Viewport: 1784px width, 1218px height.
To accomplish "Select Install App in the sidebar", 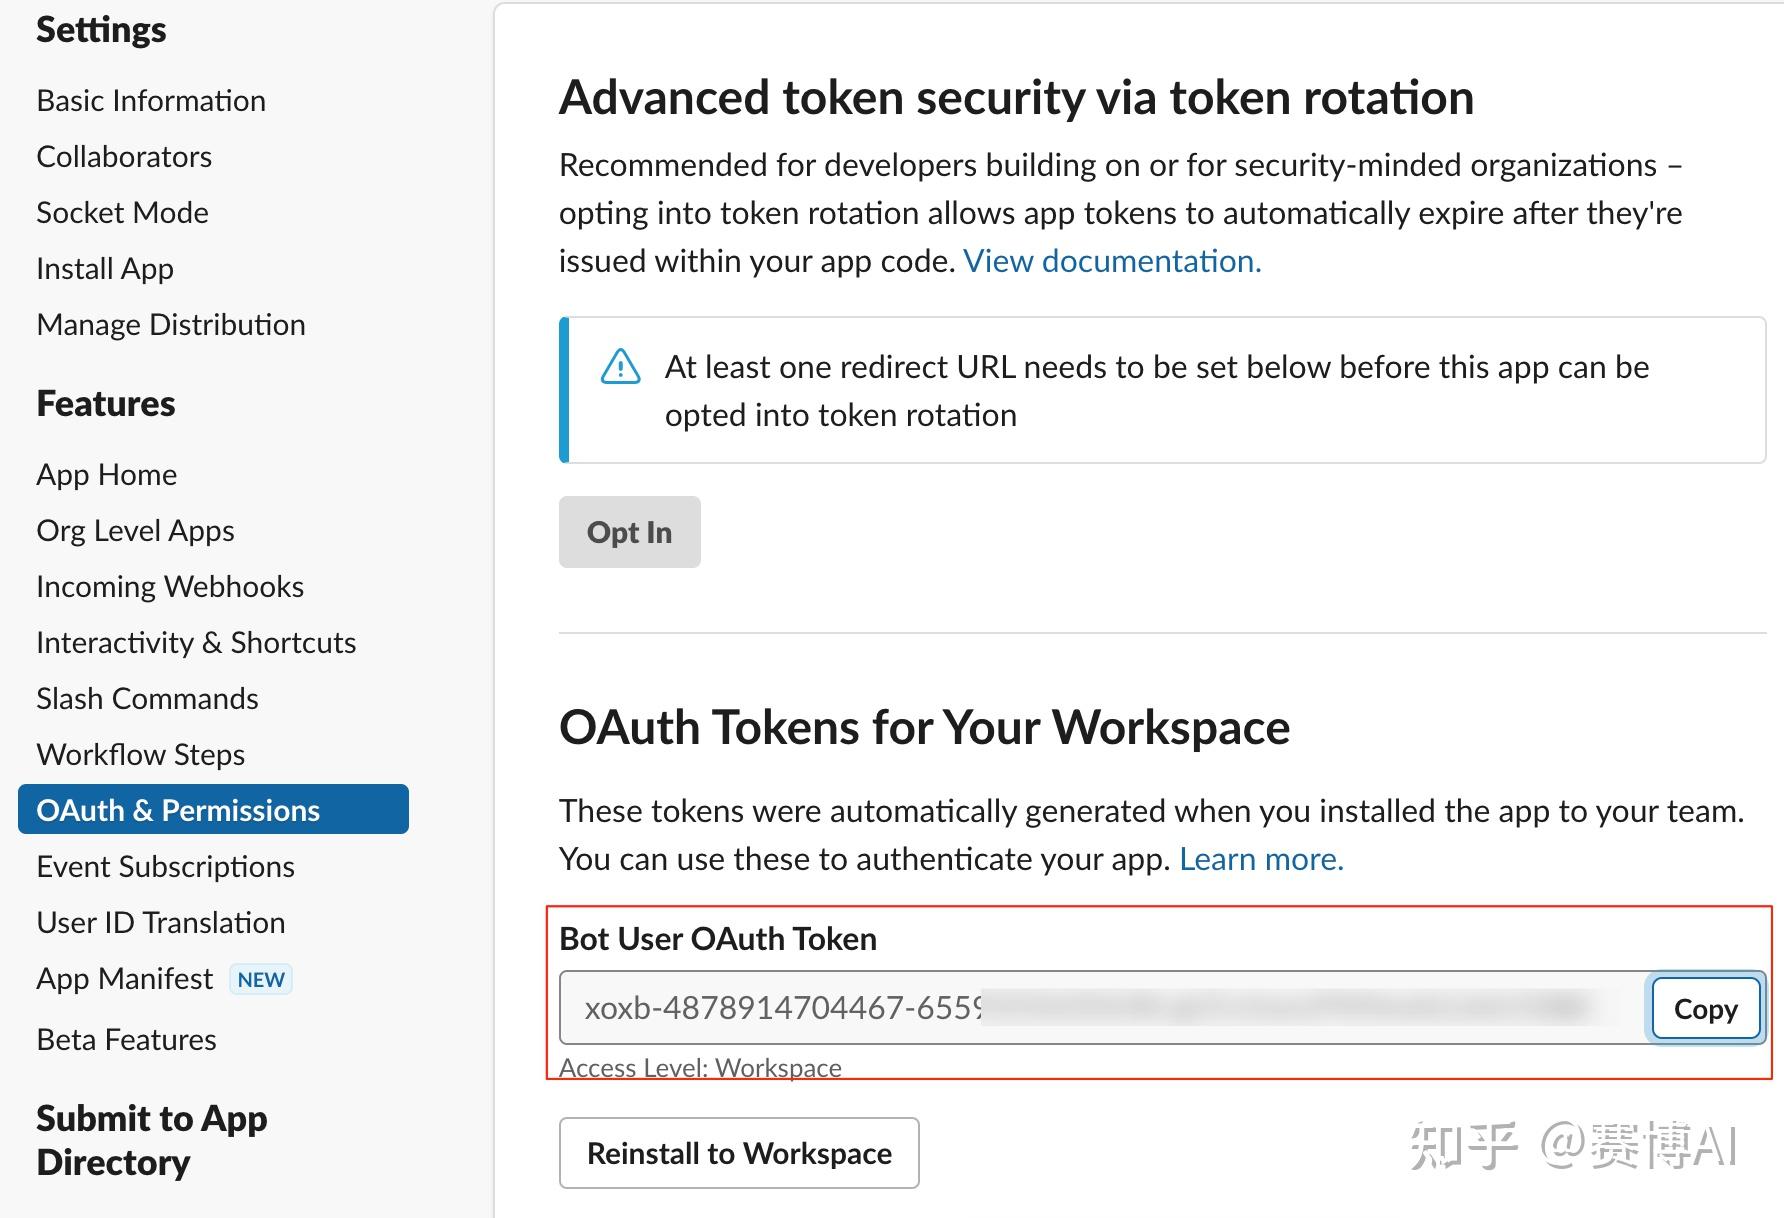I will [x=105, y=269].
